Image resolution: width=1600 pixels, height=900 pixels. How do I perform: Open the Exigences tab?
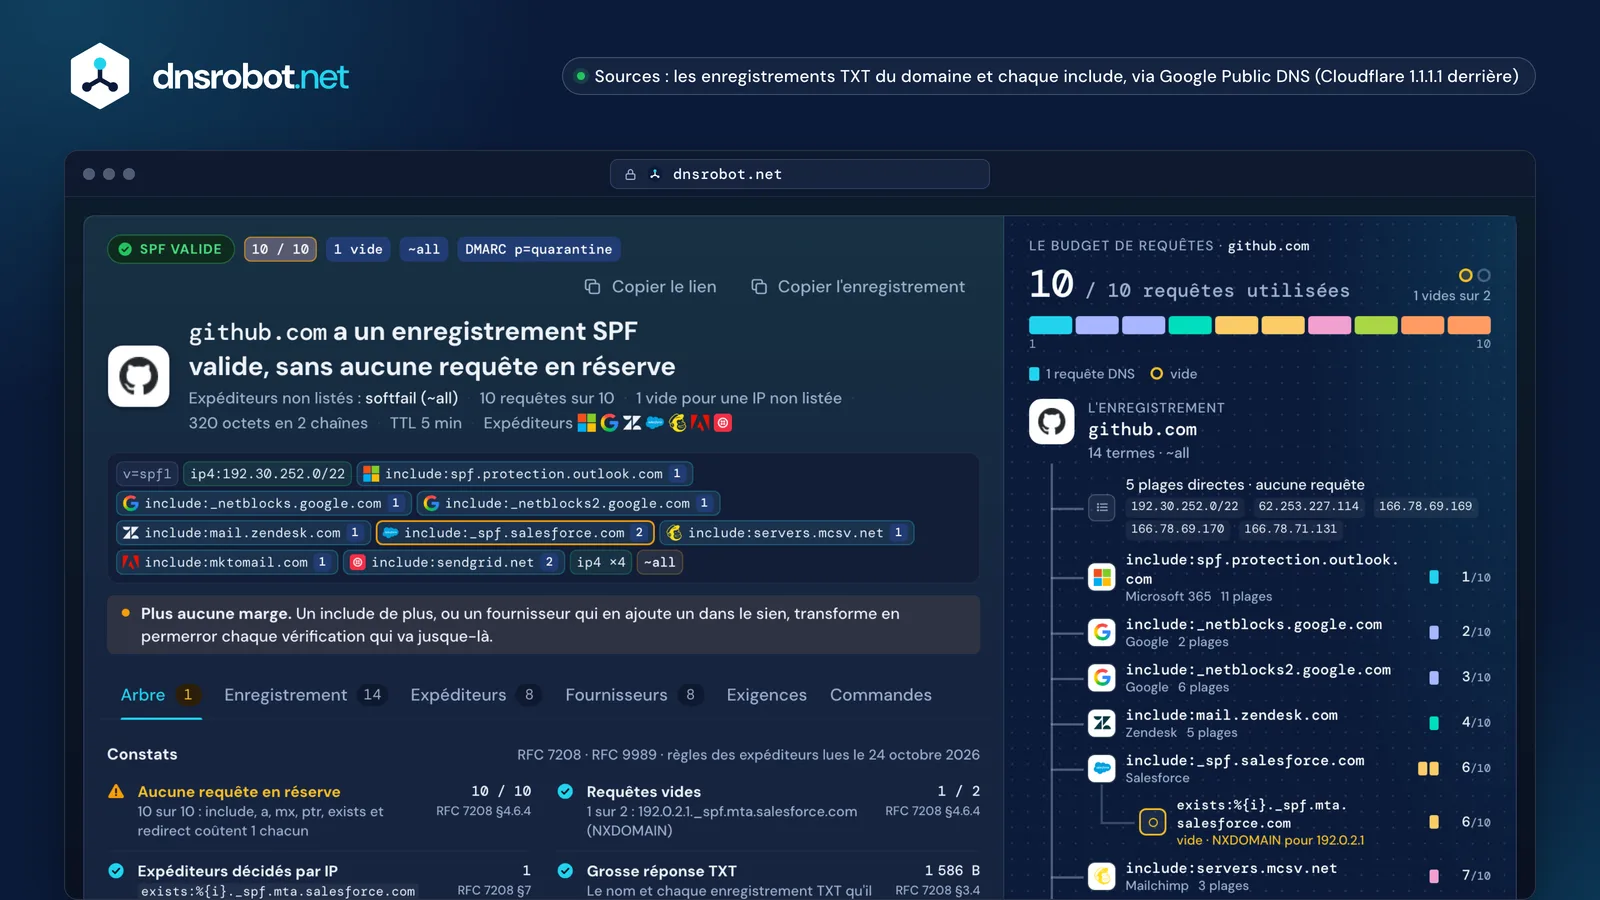[x=766, y=695]
